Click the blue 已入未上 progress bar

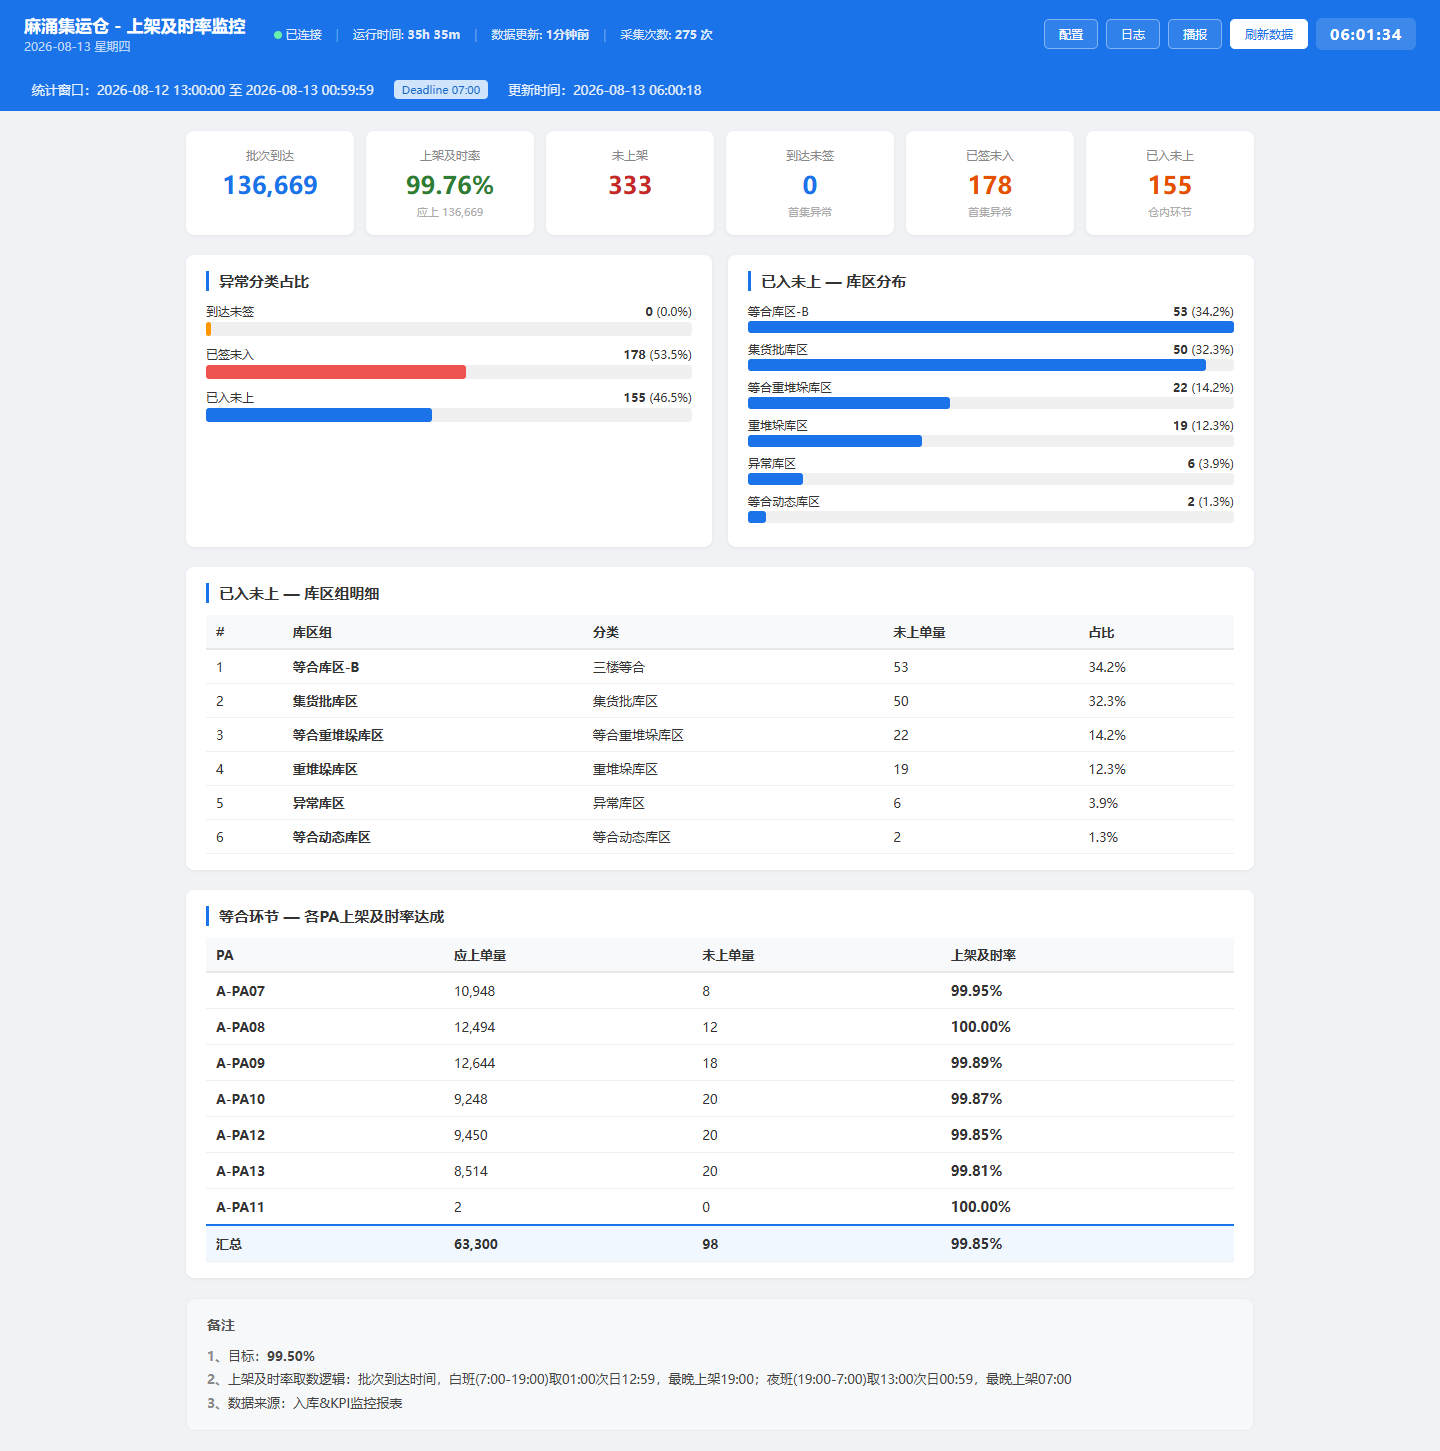(x=319, y=415)
